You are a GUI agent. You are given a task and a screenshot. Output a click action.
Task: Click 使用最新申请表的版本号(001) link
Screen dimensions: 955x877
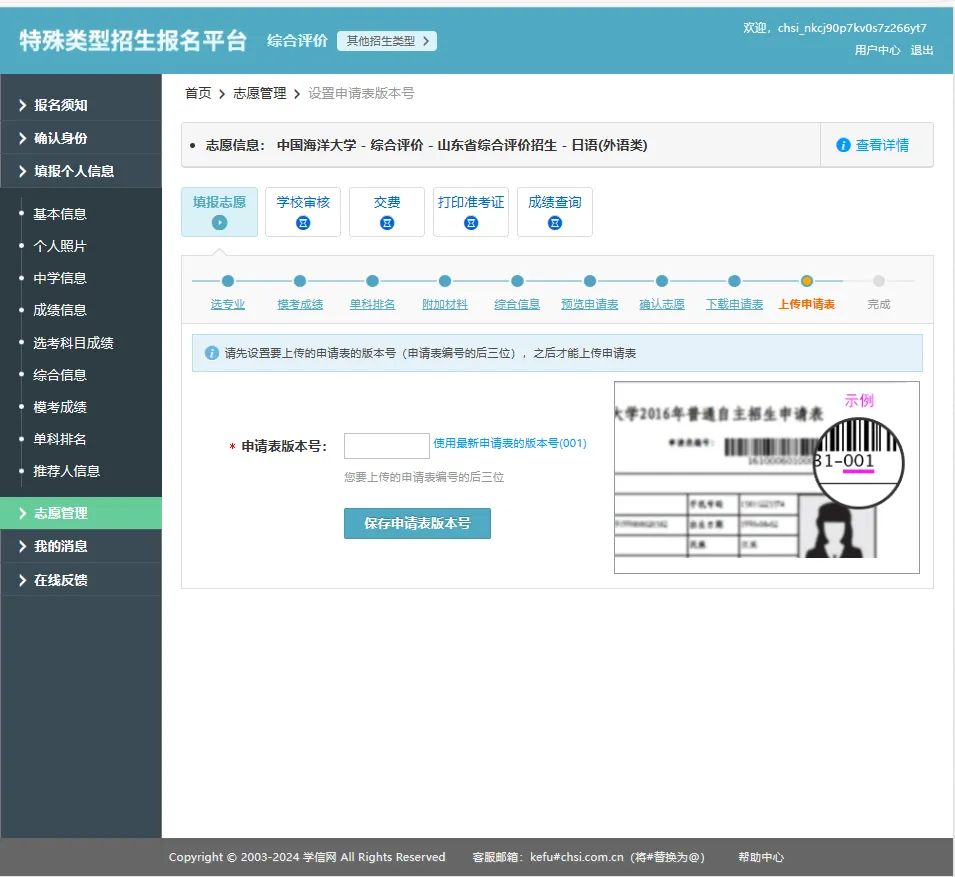pos(510,443)
